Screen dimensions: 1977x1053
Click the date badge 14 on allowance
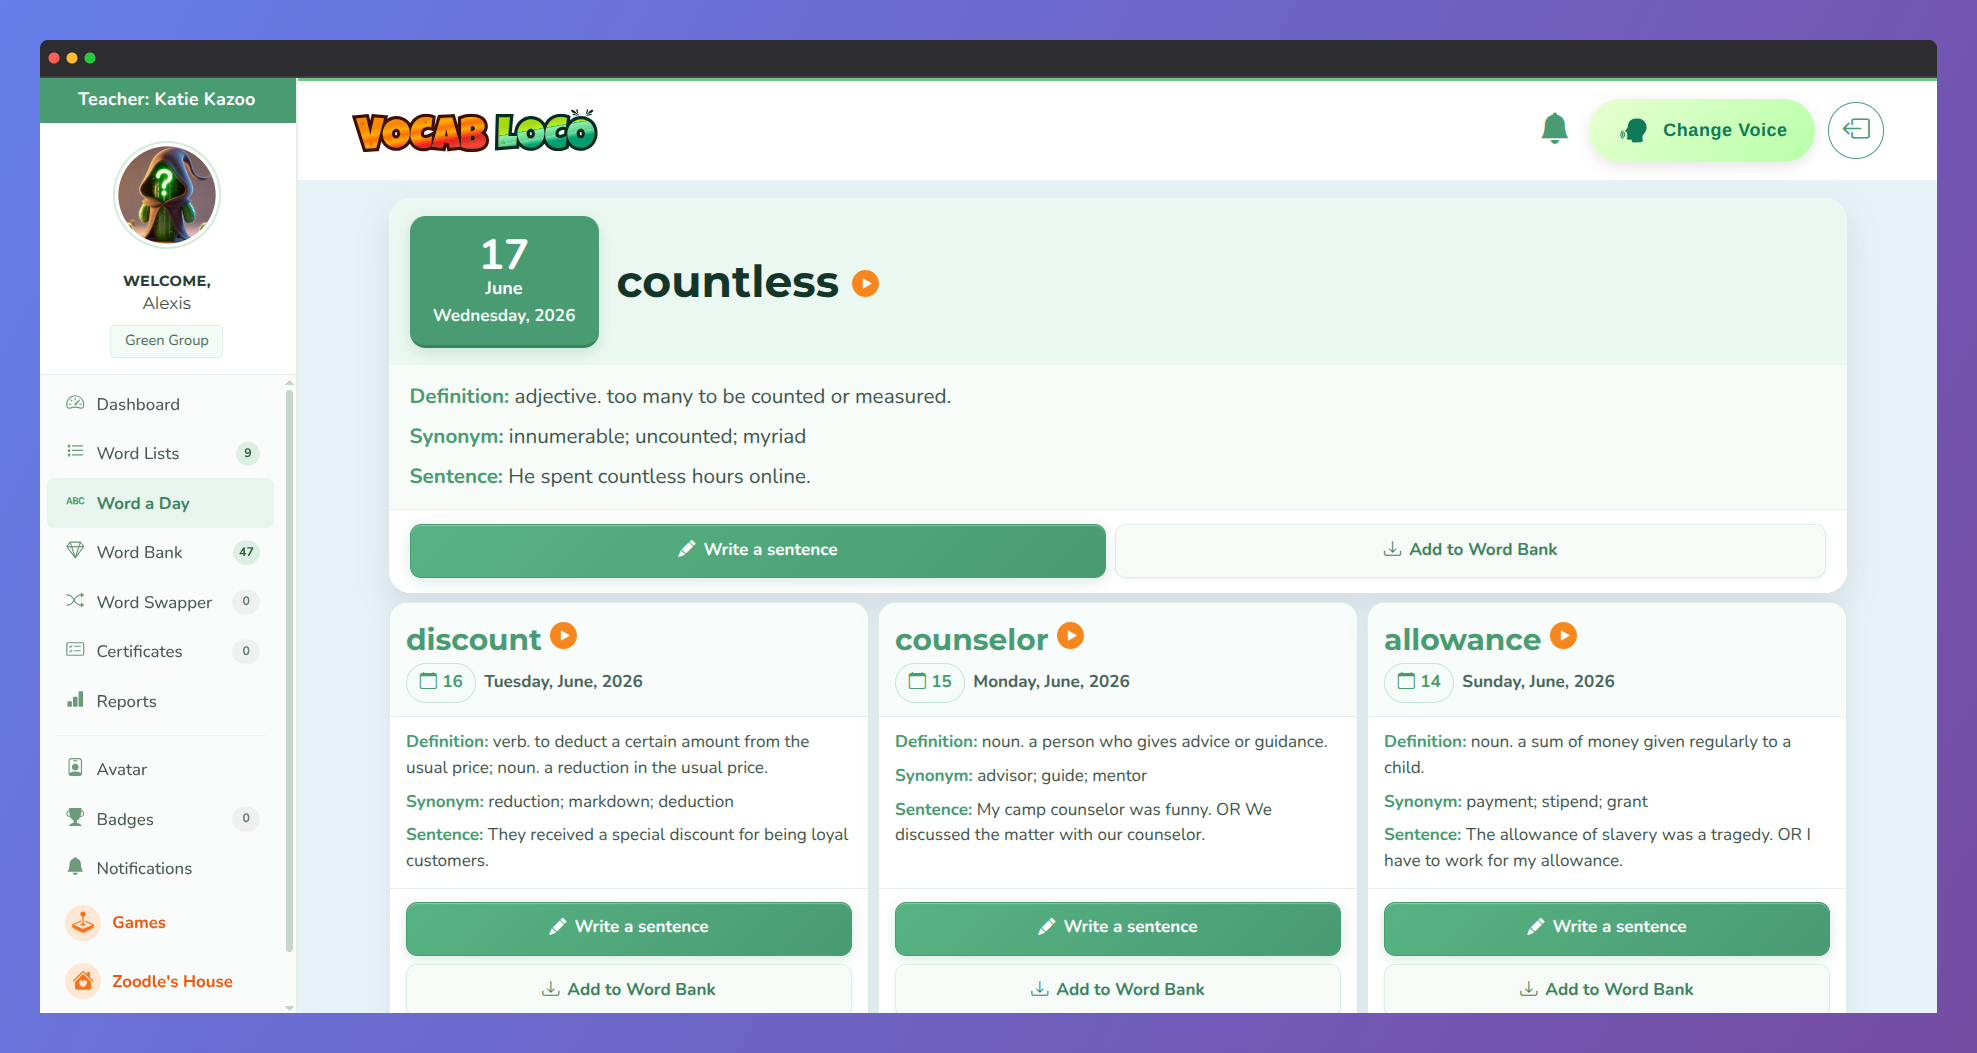click(1419, 682)
